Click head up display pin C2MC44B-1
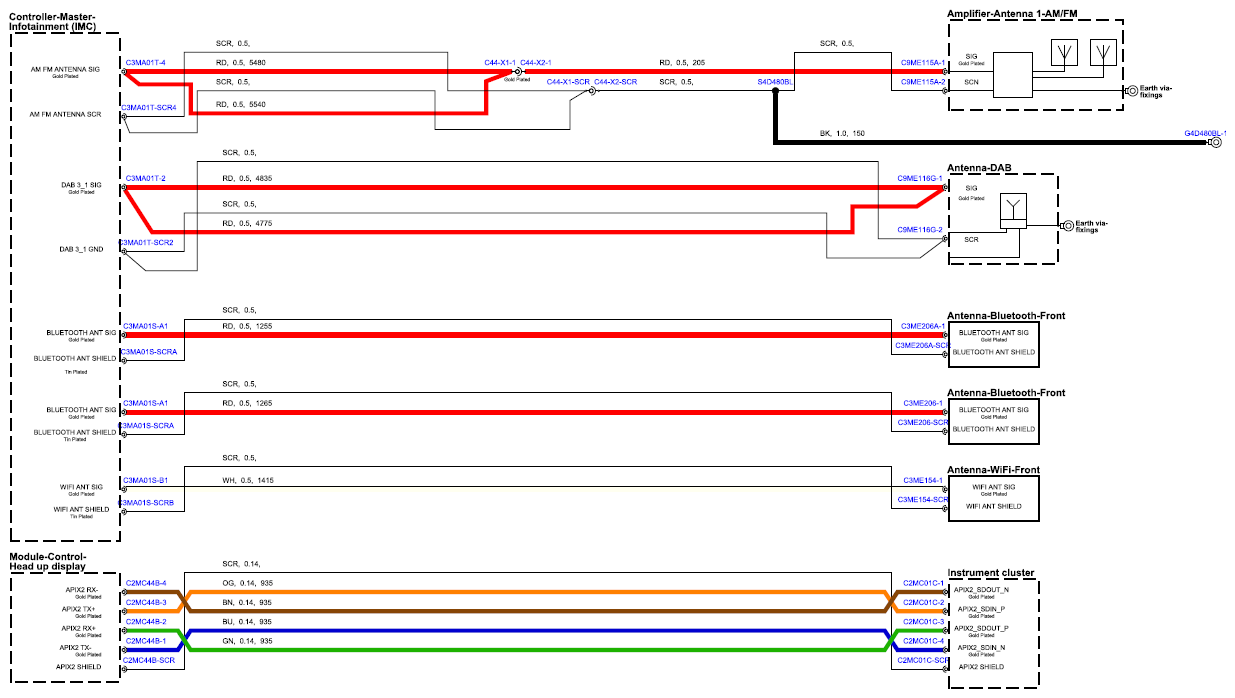This screenshot has width=1235, height=698. tap(146, 641)
